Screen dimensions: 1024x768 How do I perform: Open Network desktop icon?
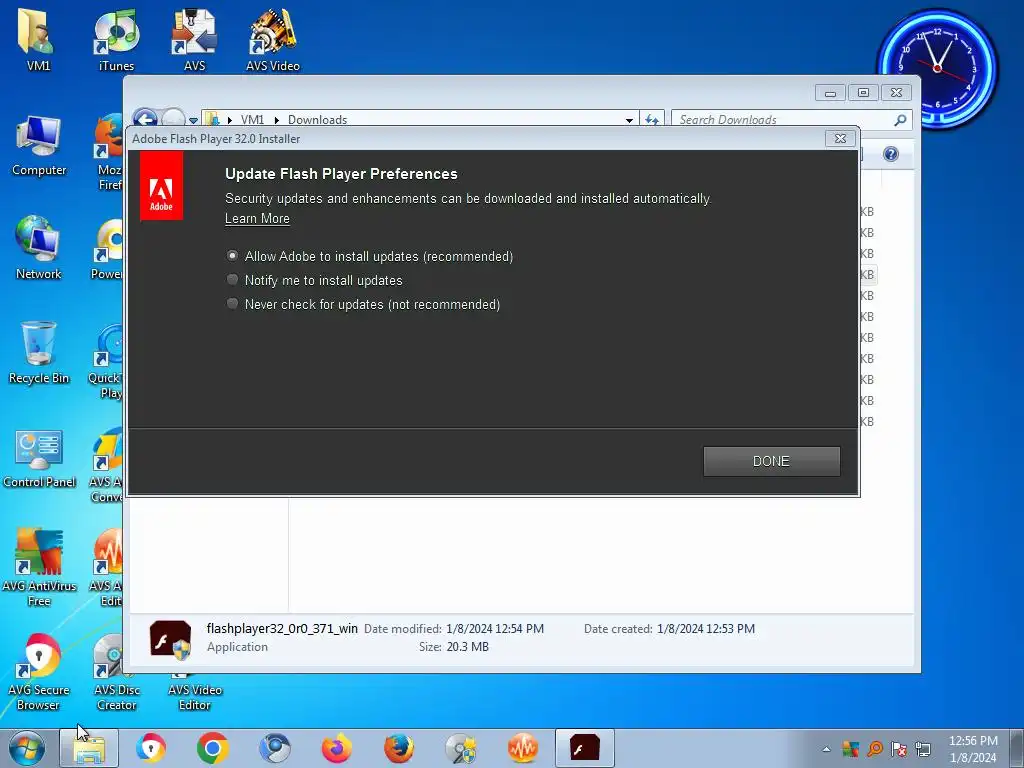39,248
